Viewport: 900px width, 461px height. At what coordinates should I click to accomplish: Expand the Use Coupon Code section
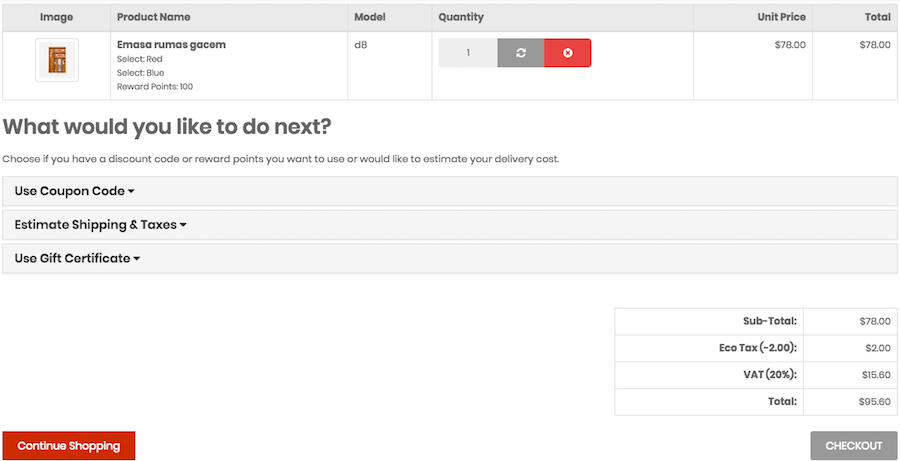[74, 191]
